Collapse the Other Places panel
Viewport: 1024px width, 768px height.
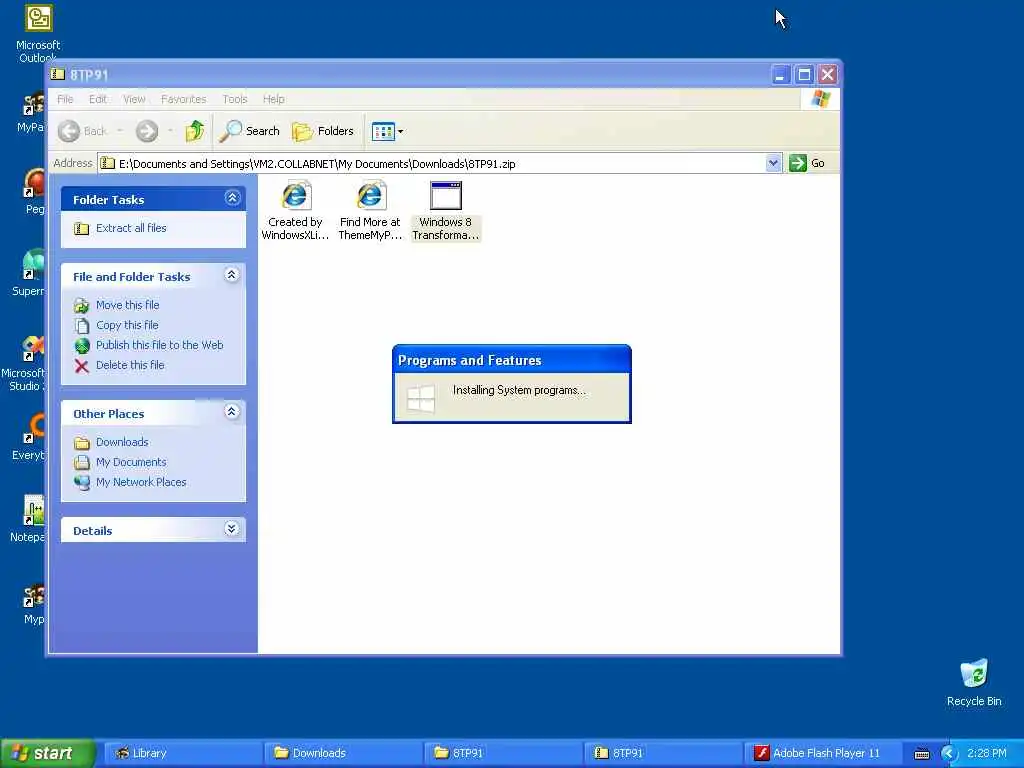point(231,411)
